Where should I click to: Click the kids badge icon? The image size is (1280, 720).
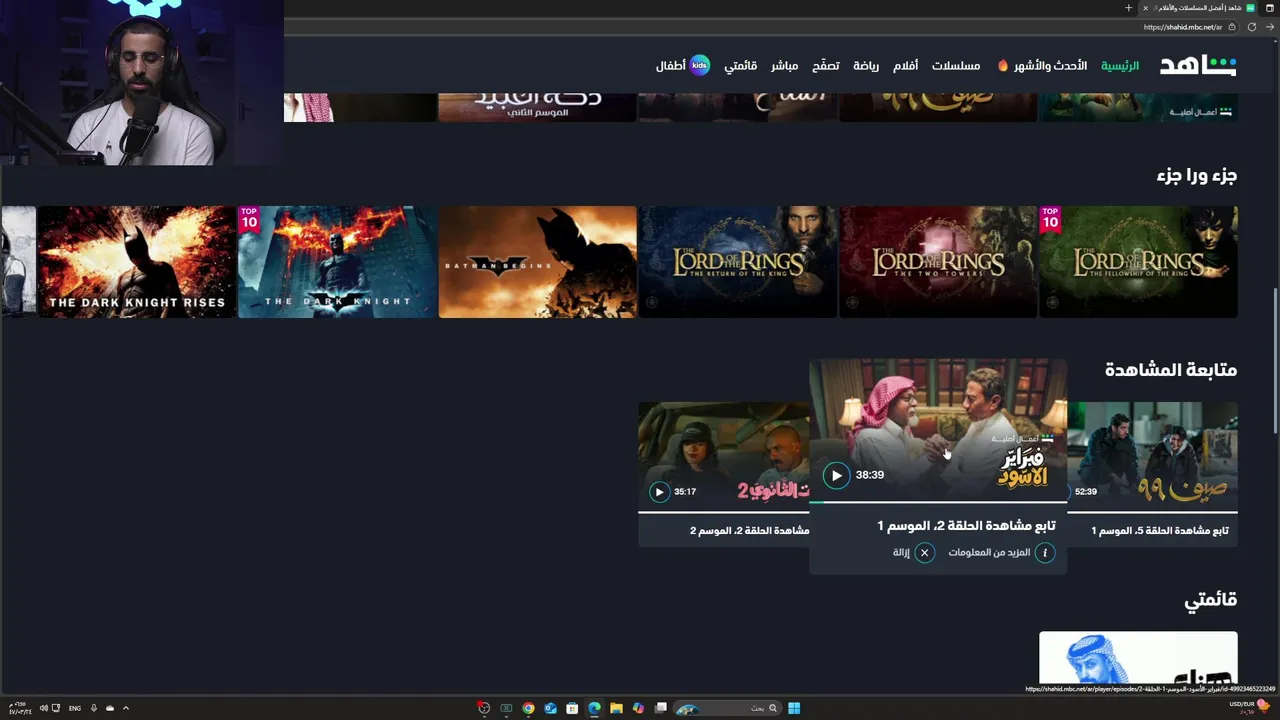coord(700,66)
